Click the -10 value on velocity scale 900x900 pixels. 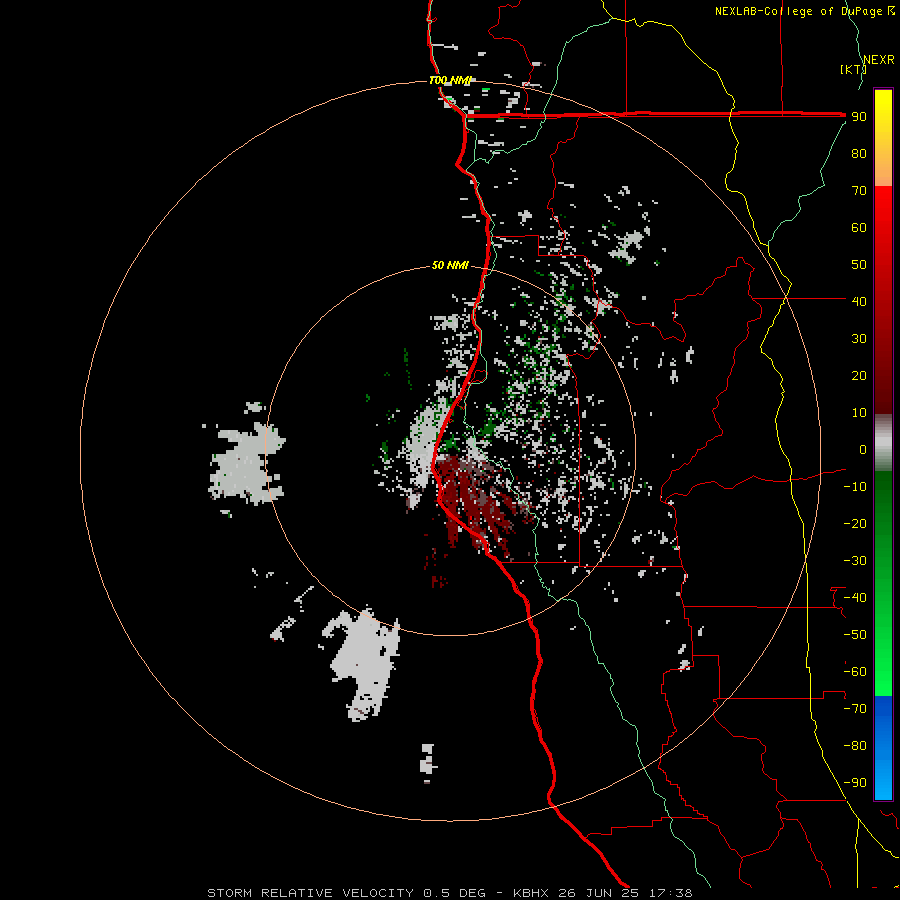point(855,487)
